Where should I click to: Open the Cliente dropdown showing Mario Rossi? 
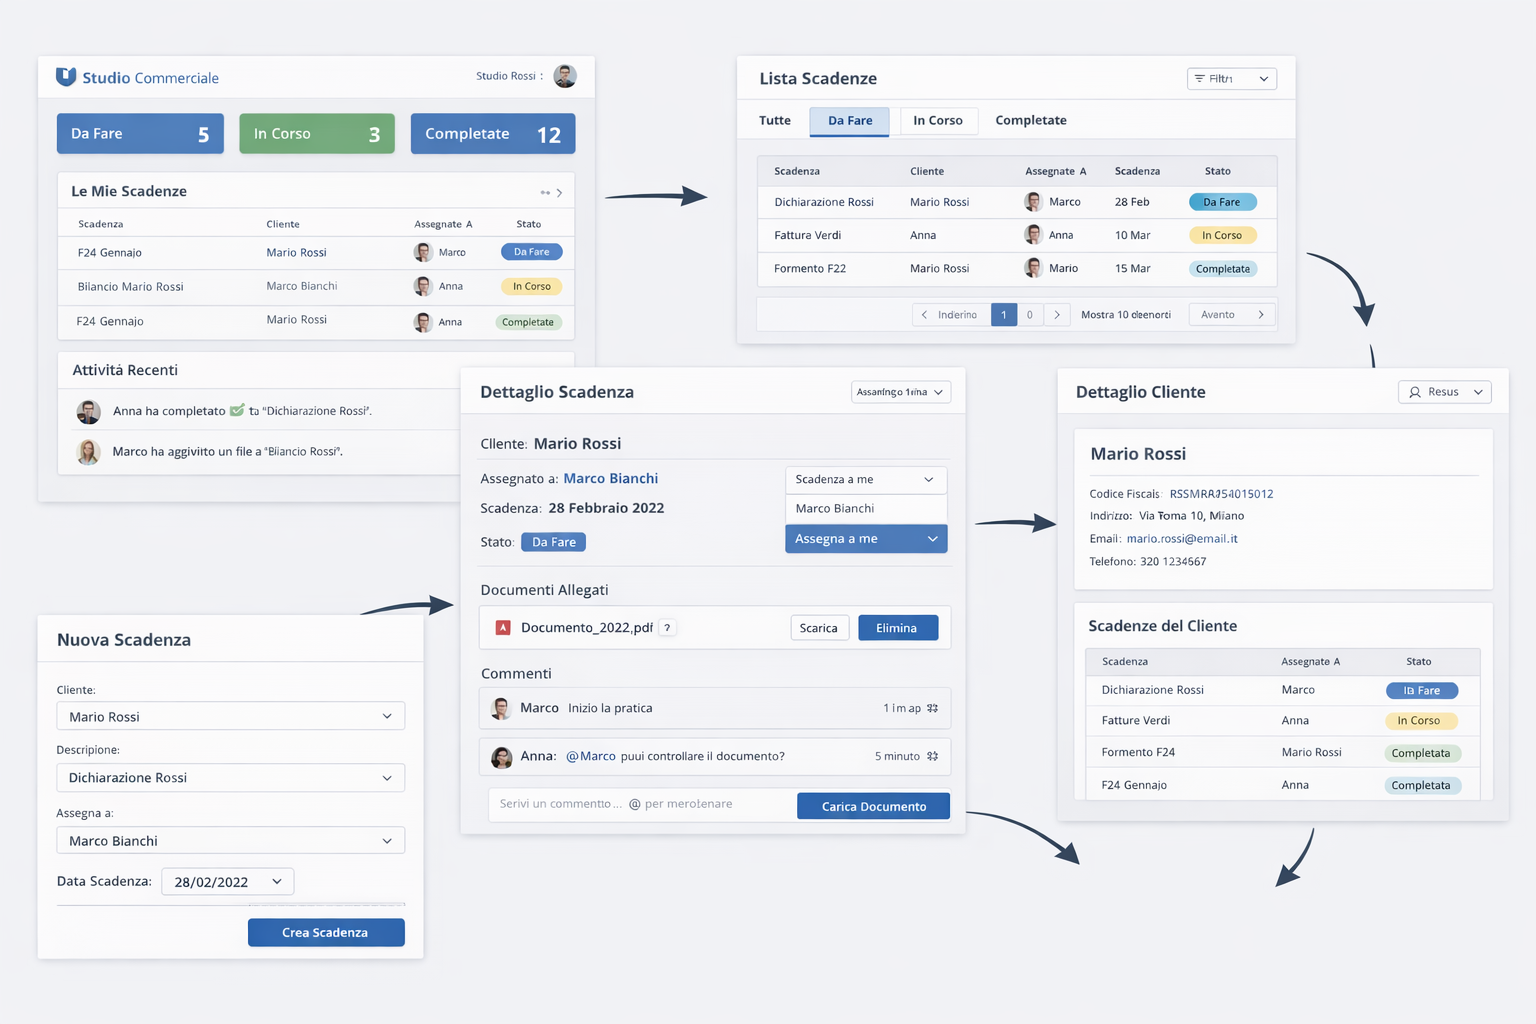[x=231, y=717]
